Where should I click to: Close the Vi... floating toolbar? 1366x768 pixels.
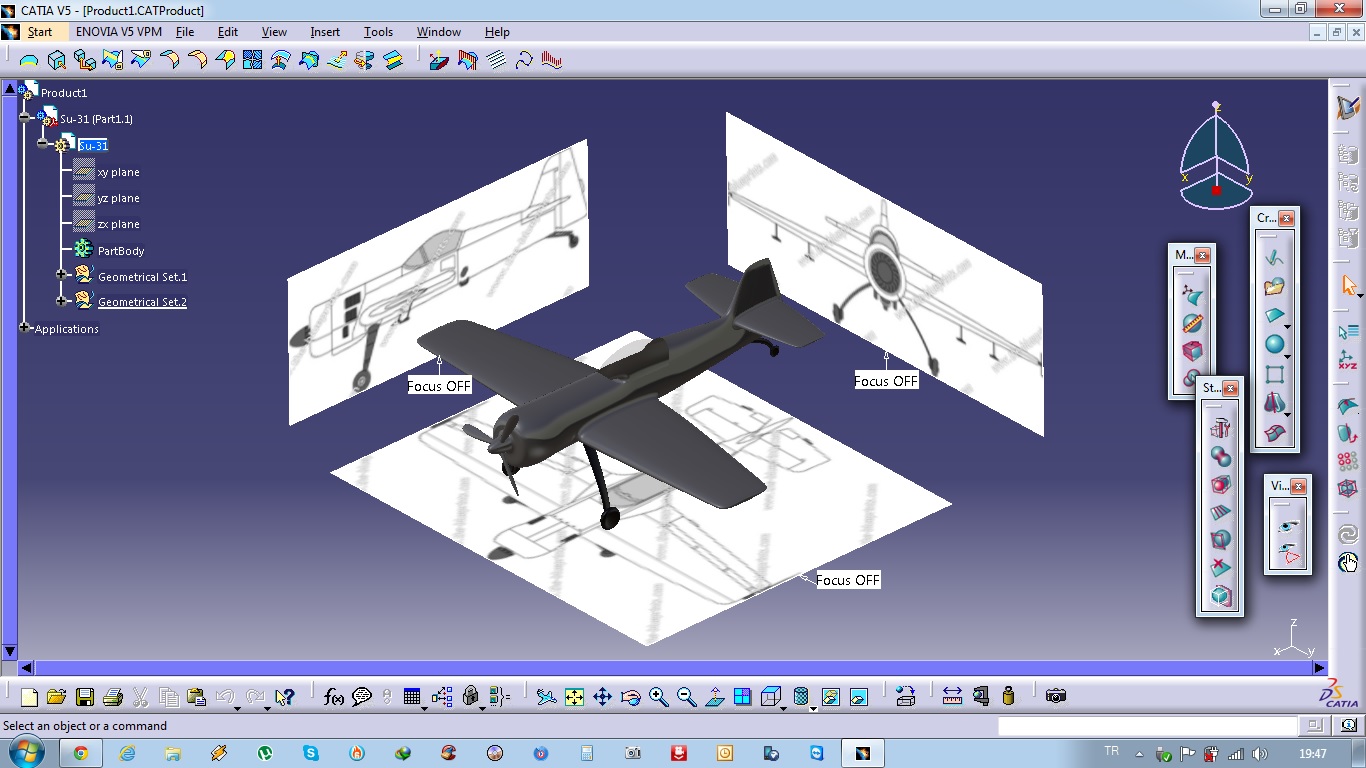pos(1298,486)
